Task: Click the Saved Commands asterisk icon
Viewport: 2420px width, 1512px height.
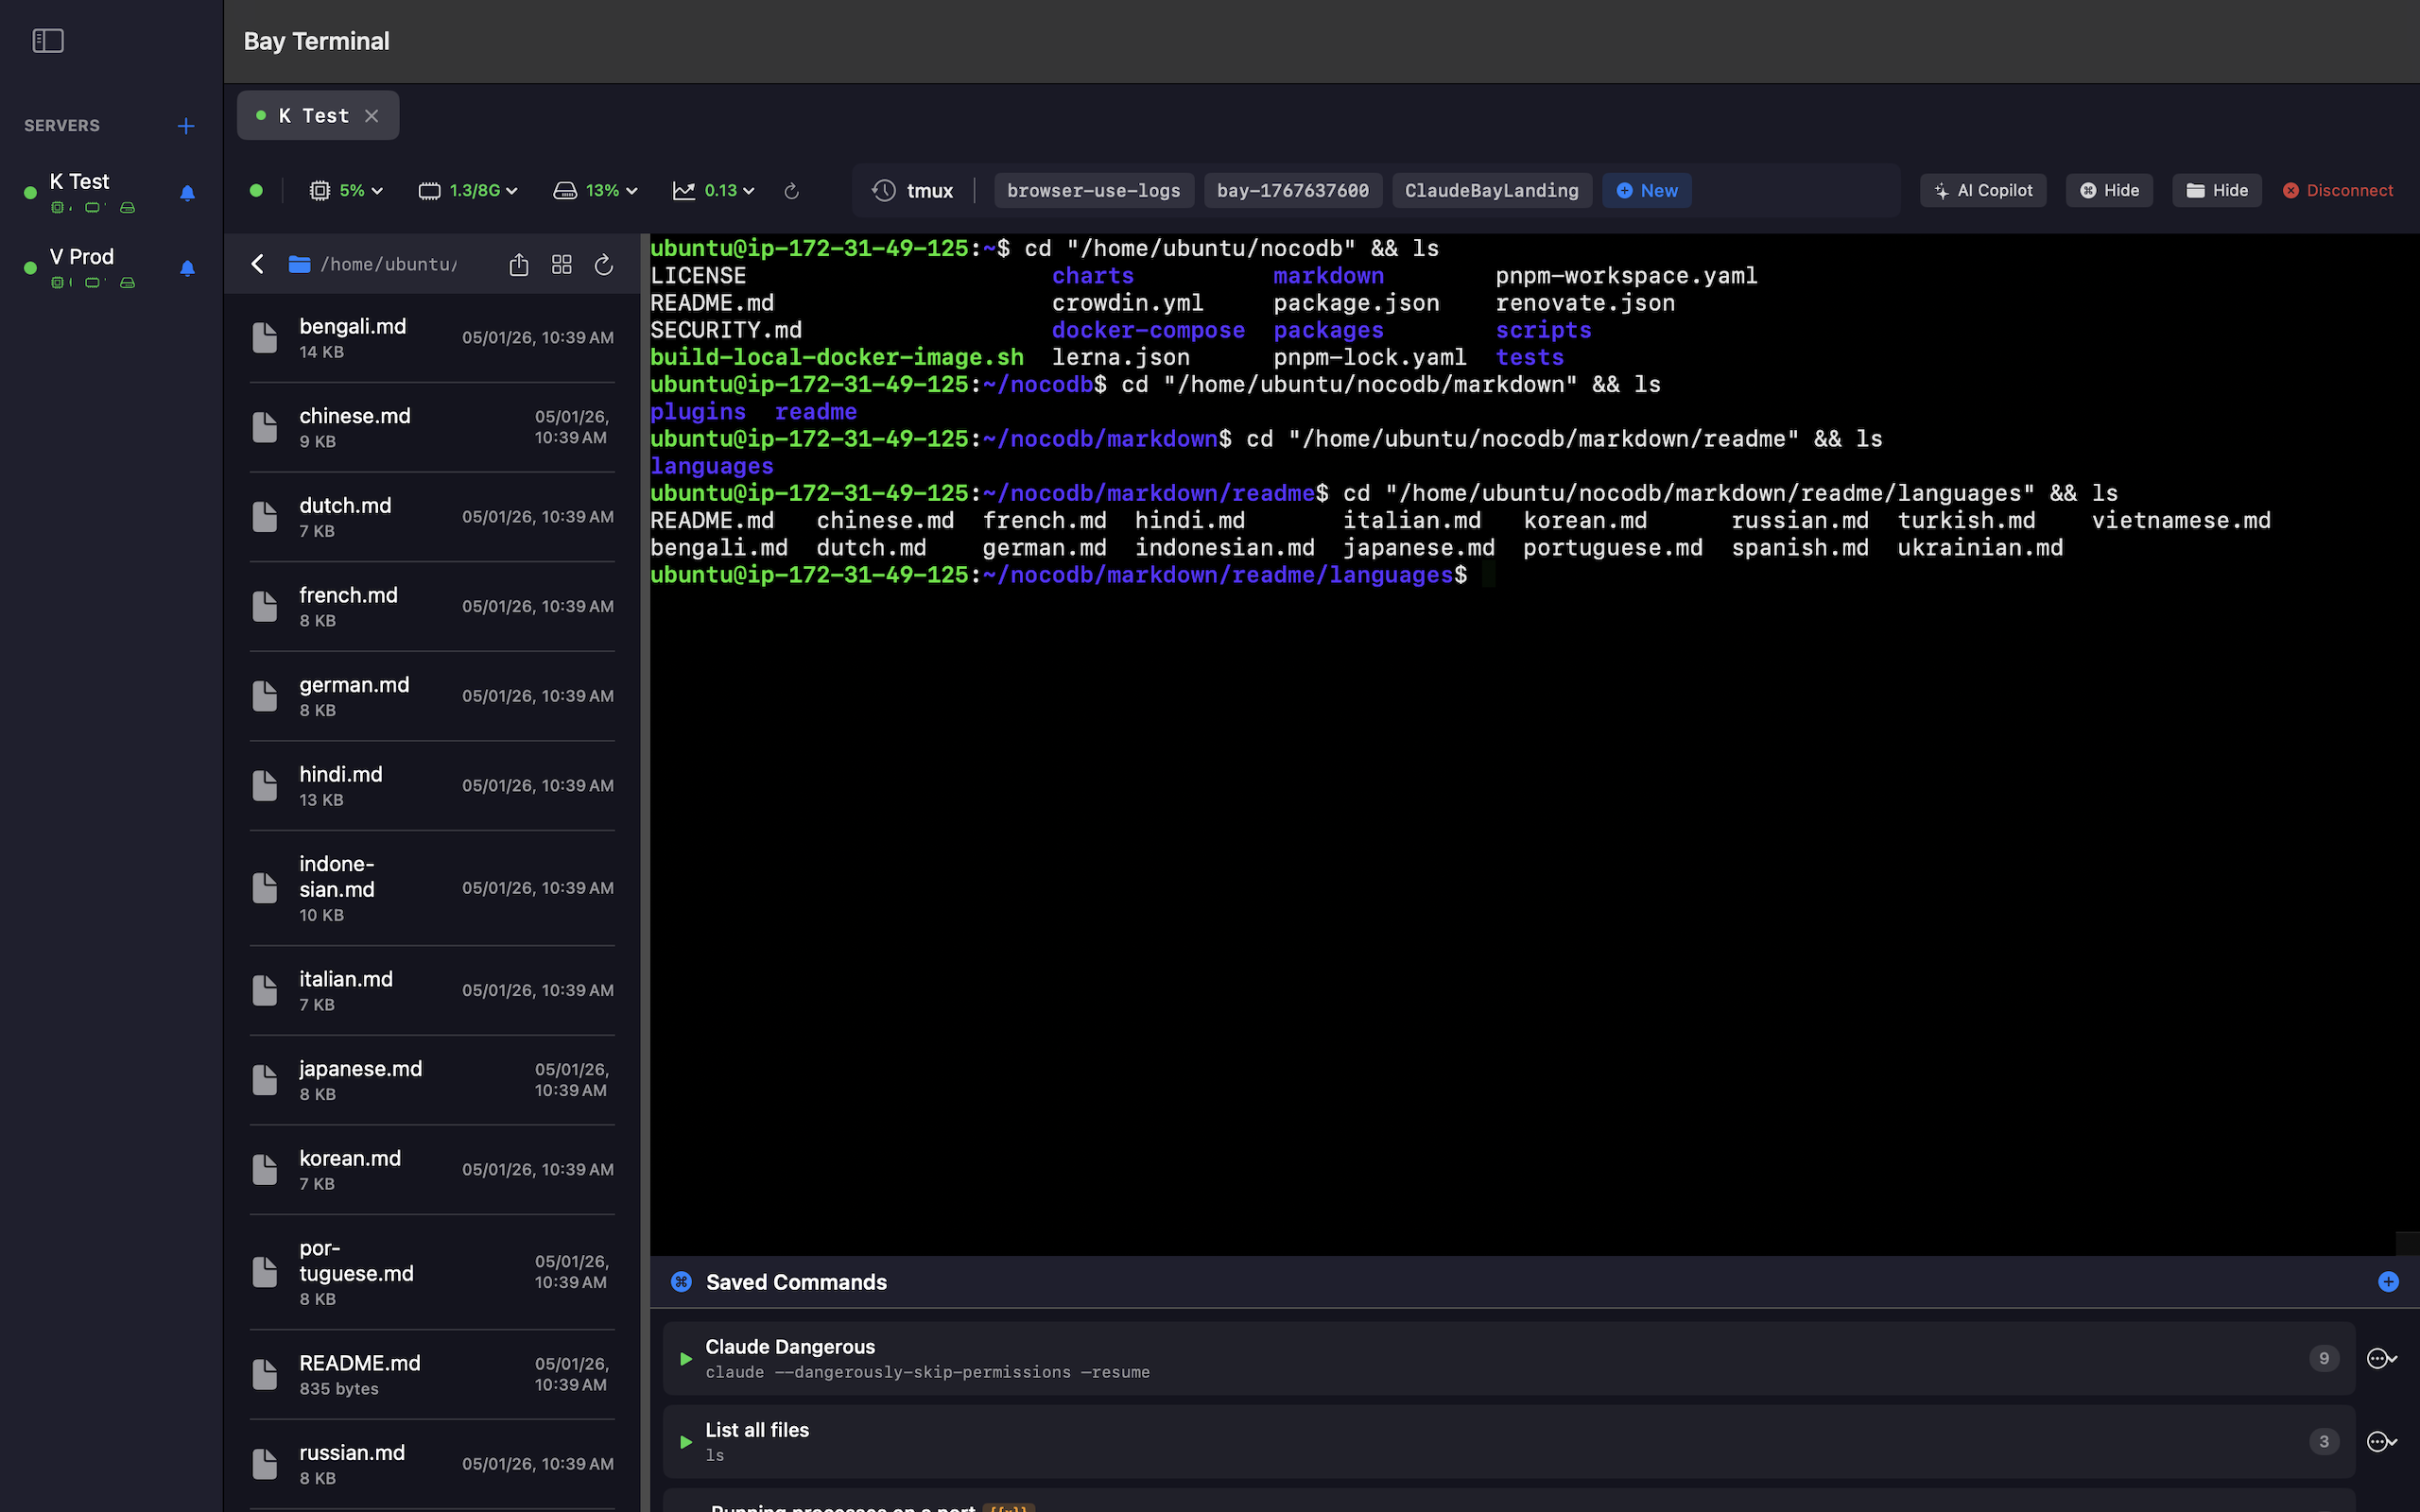Action: point(681,1281)
